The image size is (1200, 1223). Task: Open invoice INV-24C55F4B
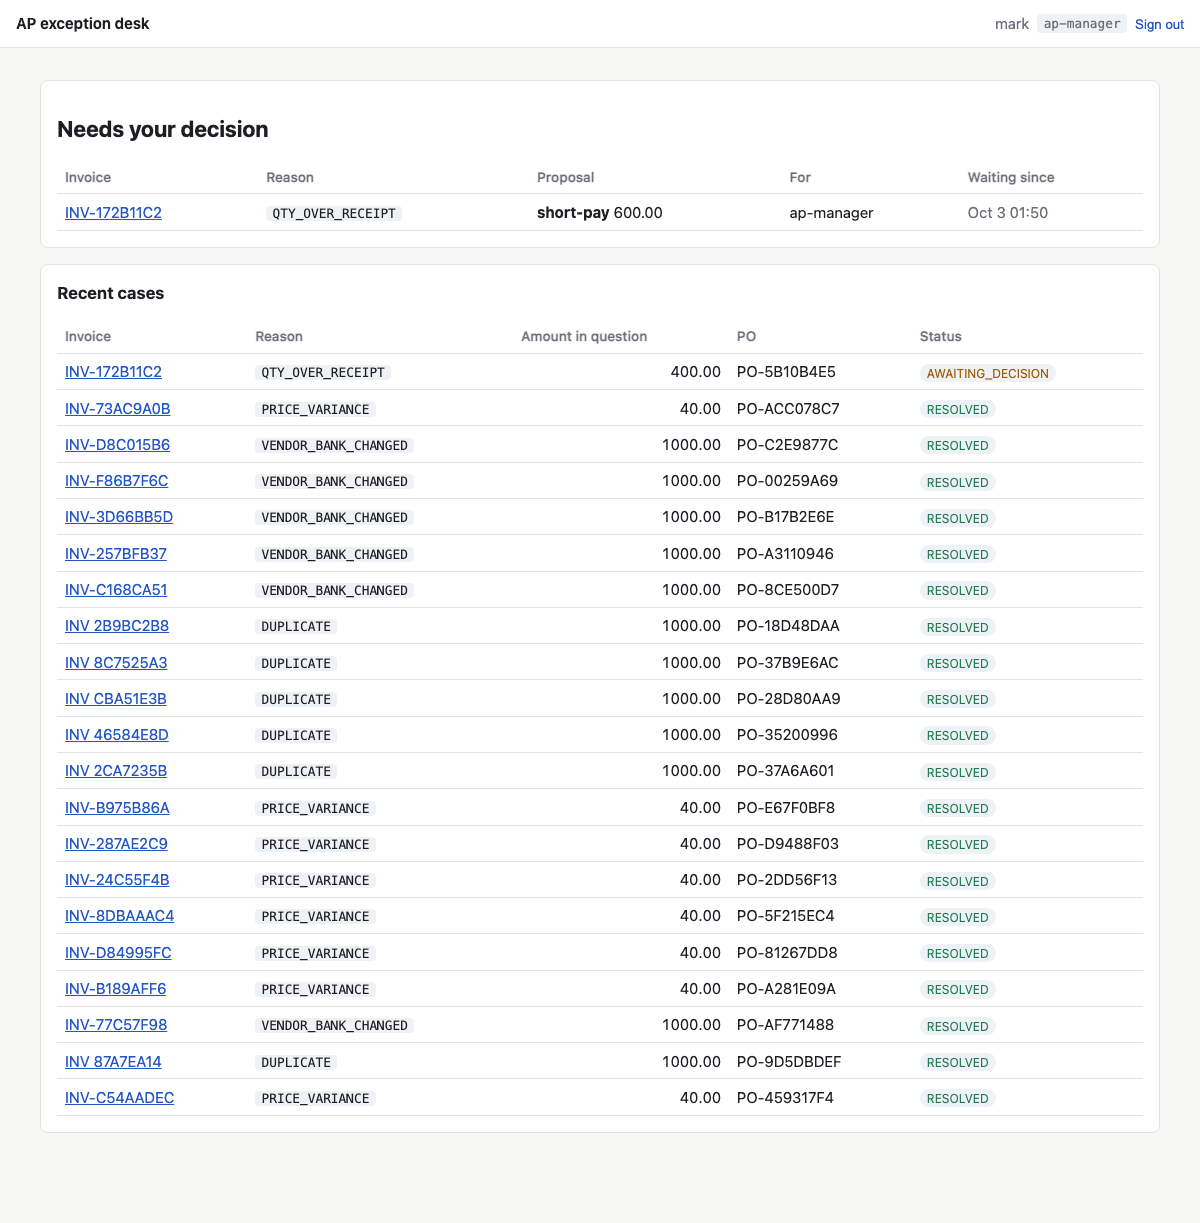coord(117,880)
